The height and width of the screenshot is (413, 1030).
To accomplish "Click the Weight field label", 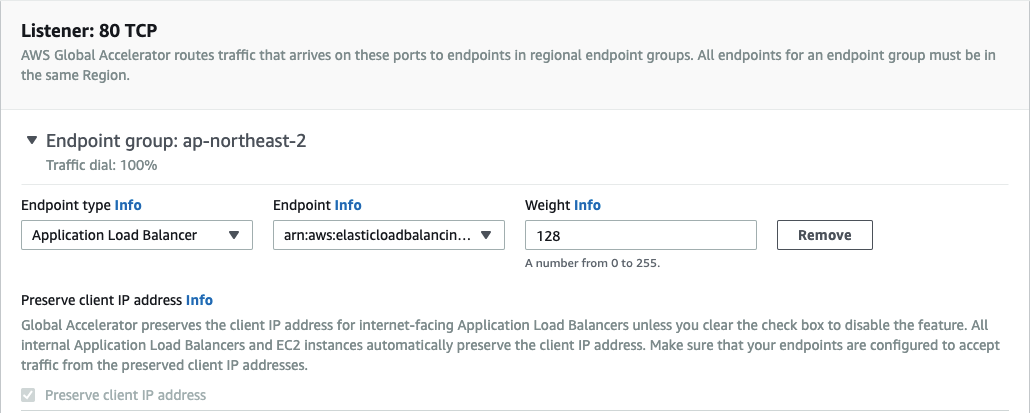I will pos(547,205).
